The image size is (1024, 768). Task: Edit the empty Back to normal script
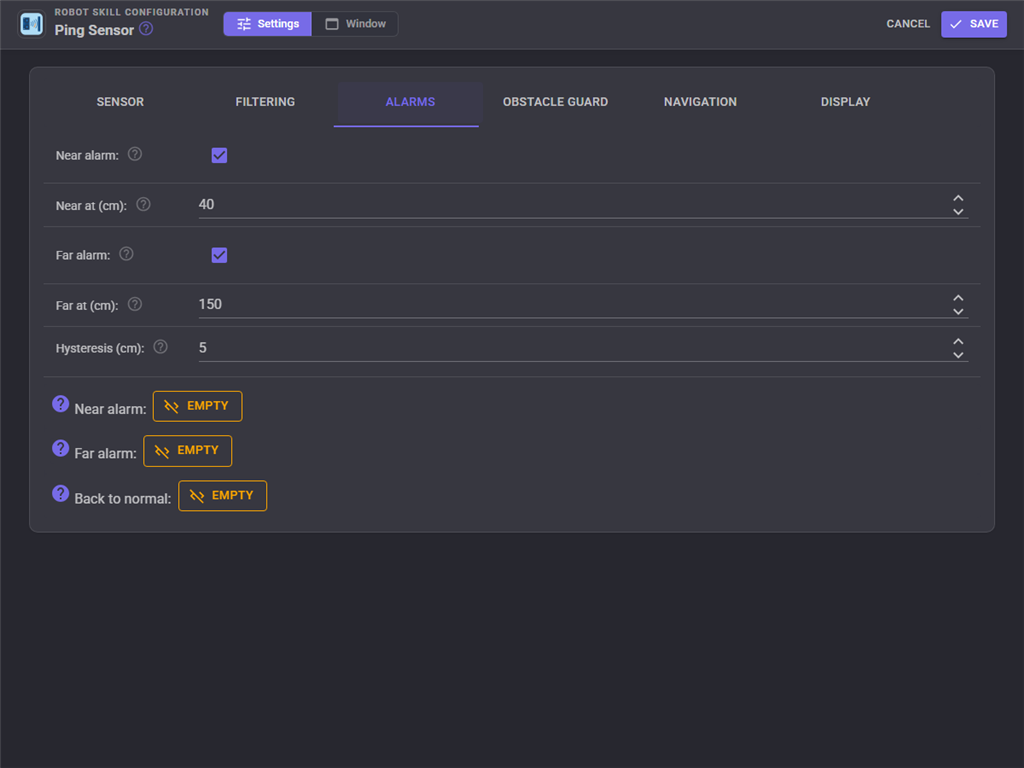[x=222, y=496]
